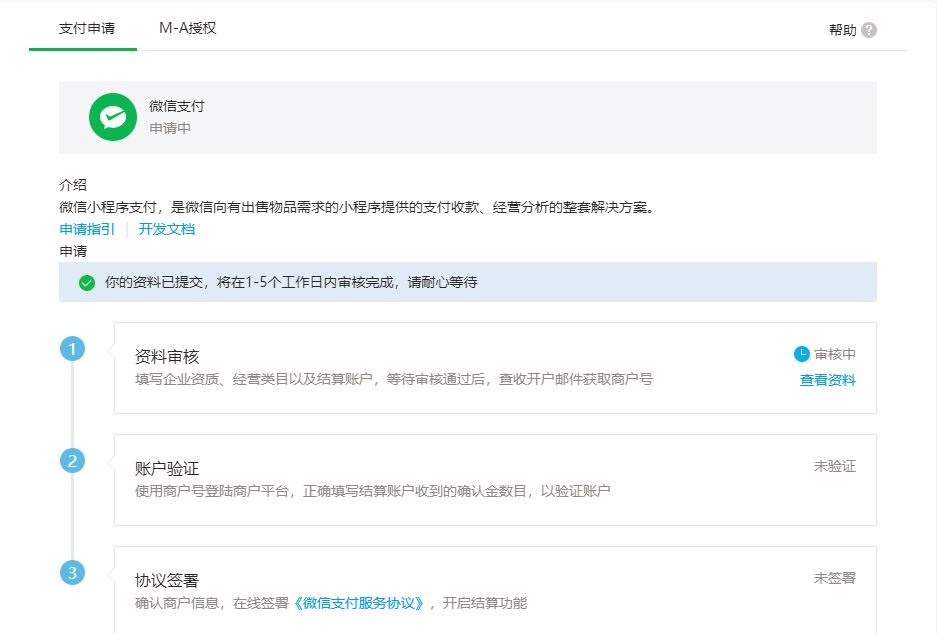
Task: Click the green checkmark success icon
Action: pyautogui.click(x=87, y=283)
